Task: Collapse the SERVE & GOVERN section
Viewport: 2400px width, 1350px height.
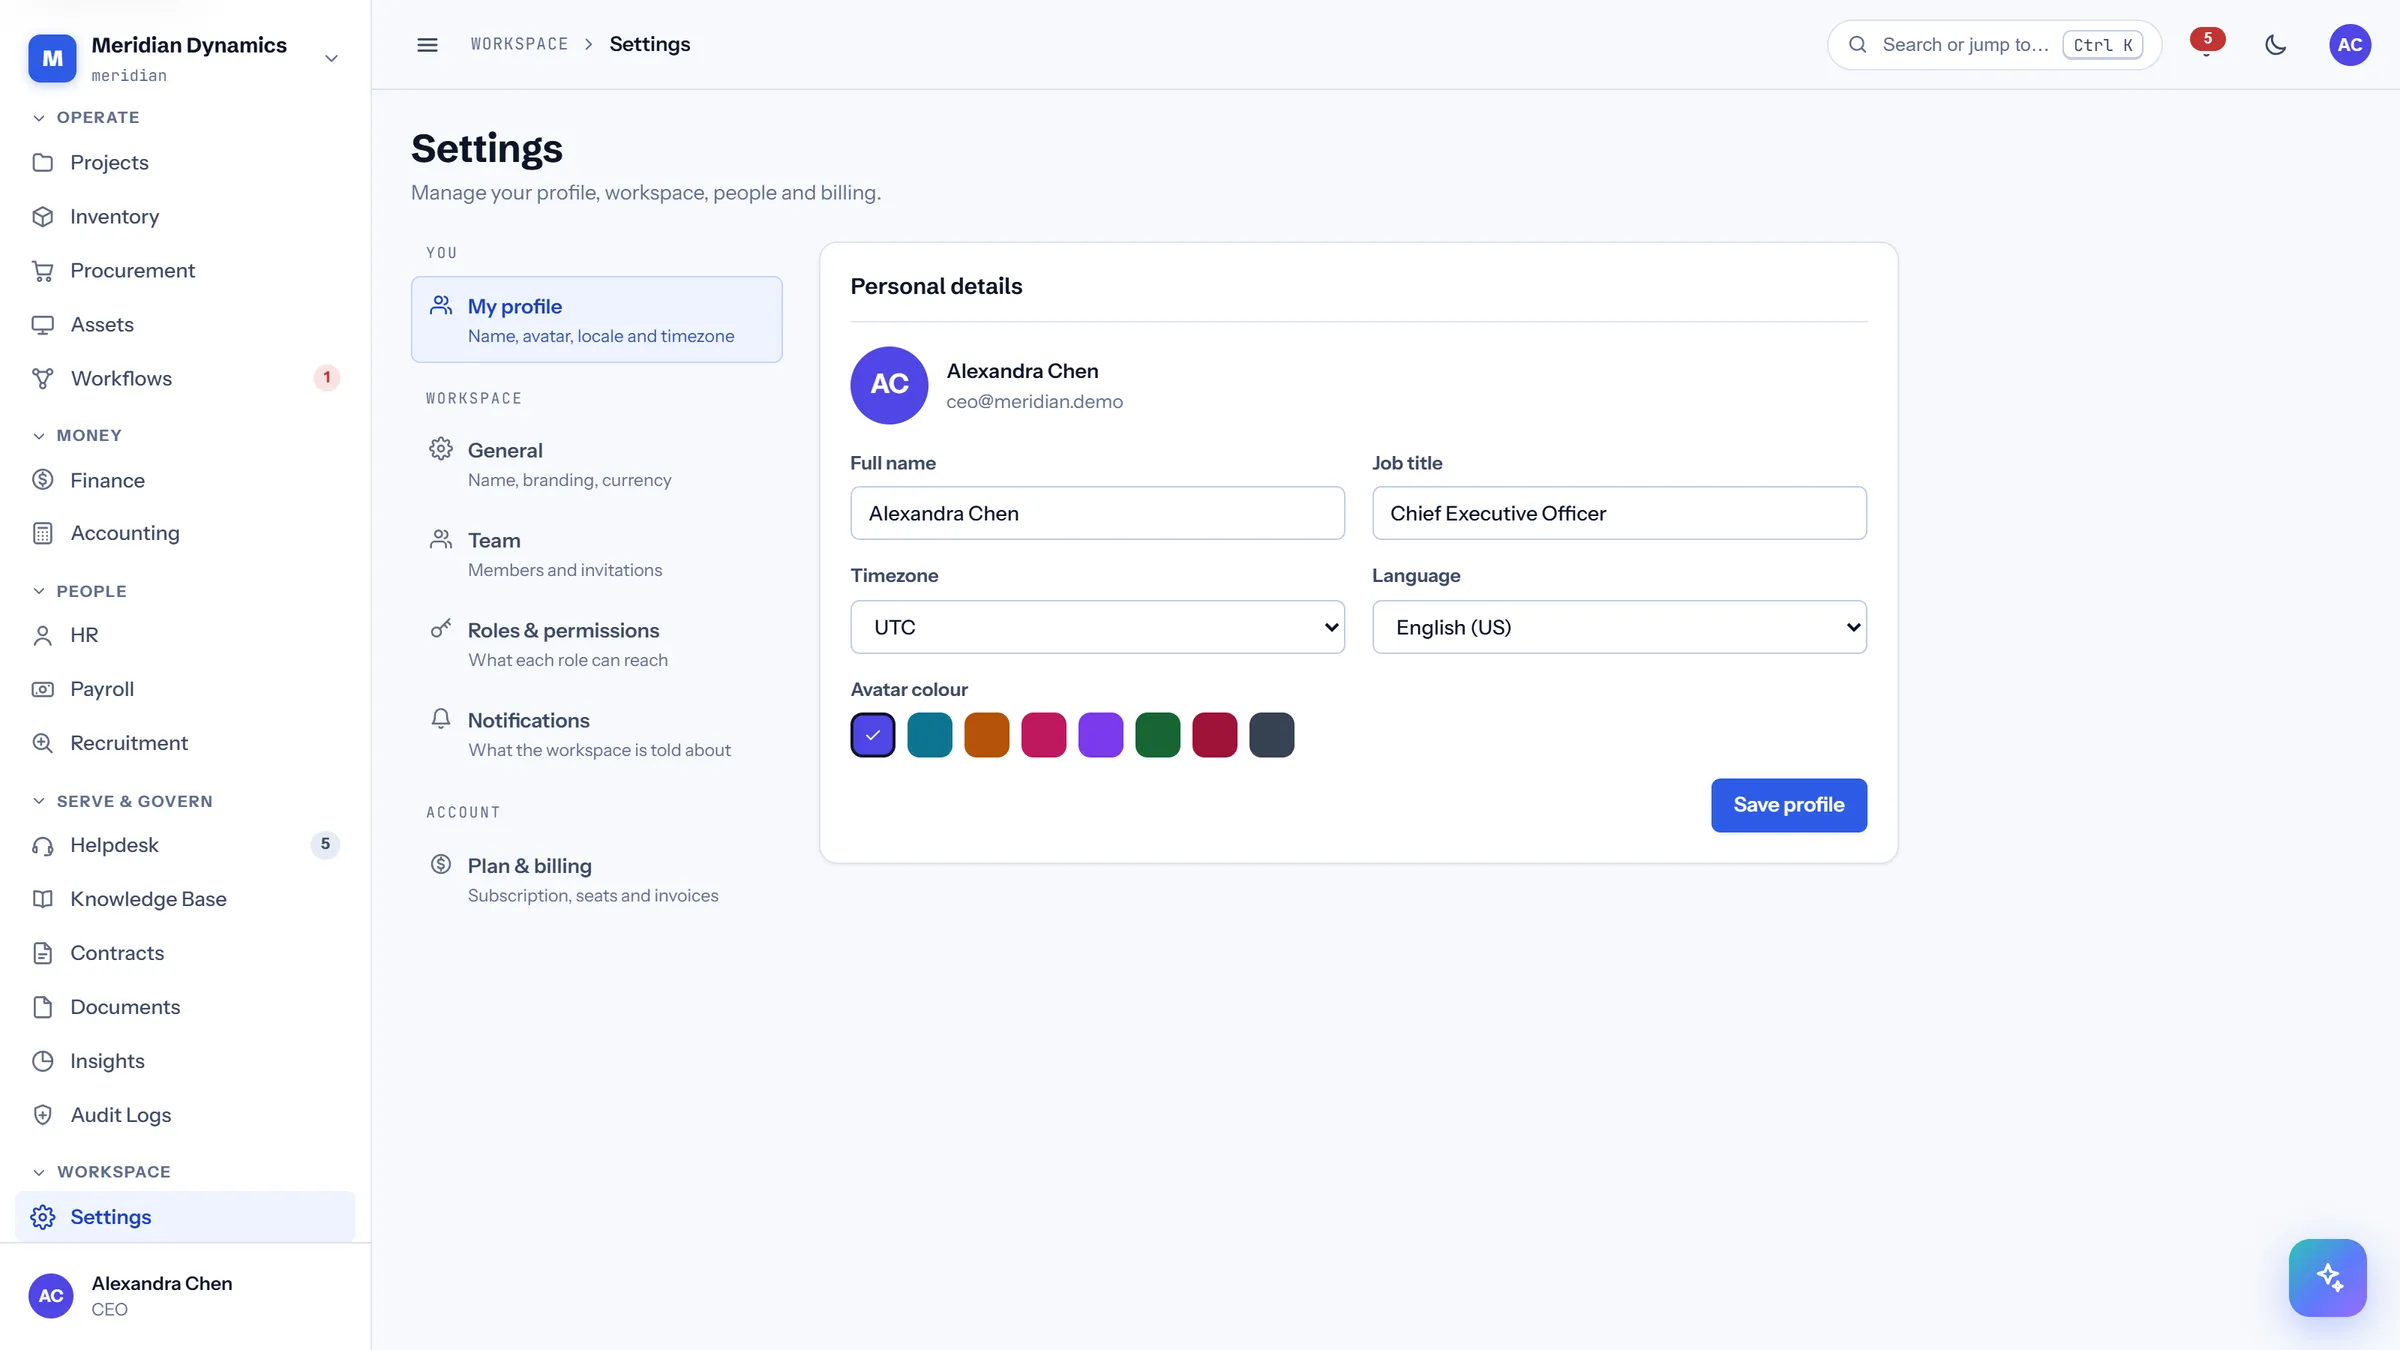Action: click(122, 801)
